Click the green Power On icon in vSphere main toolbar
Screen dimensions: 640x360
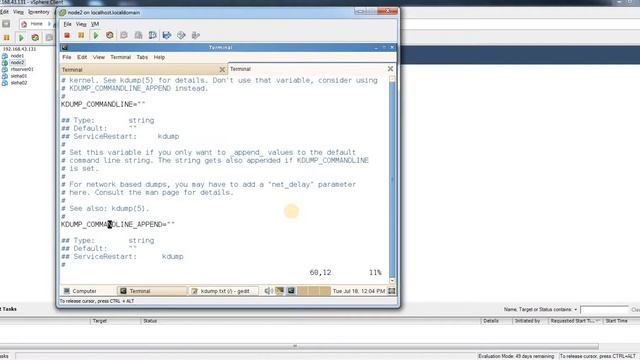coord(21,38)
